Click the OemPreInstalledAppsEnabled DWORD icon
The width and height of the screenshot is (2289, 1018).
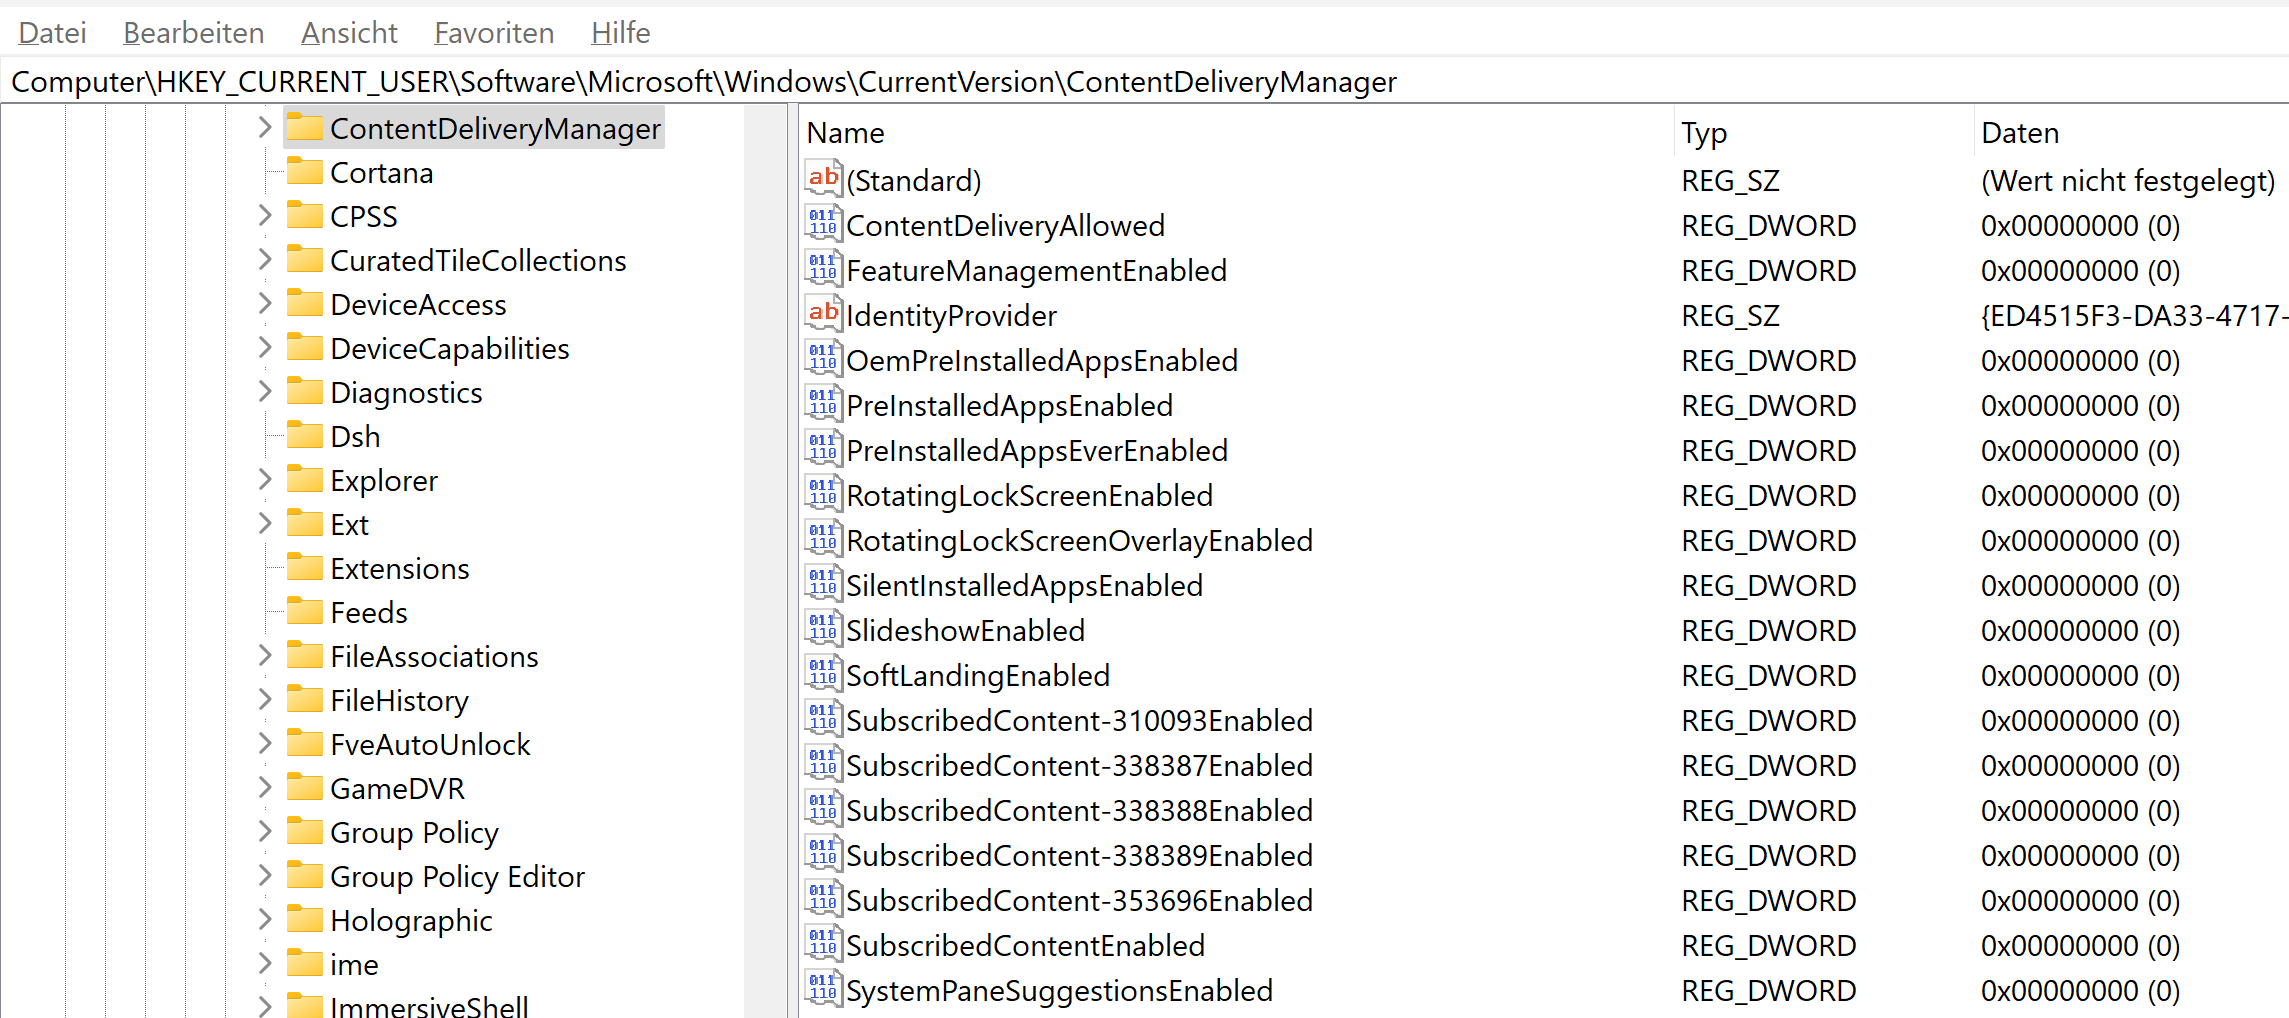pyautogui.click(x=823, y=359)
